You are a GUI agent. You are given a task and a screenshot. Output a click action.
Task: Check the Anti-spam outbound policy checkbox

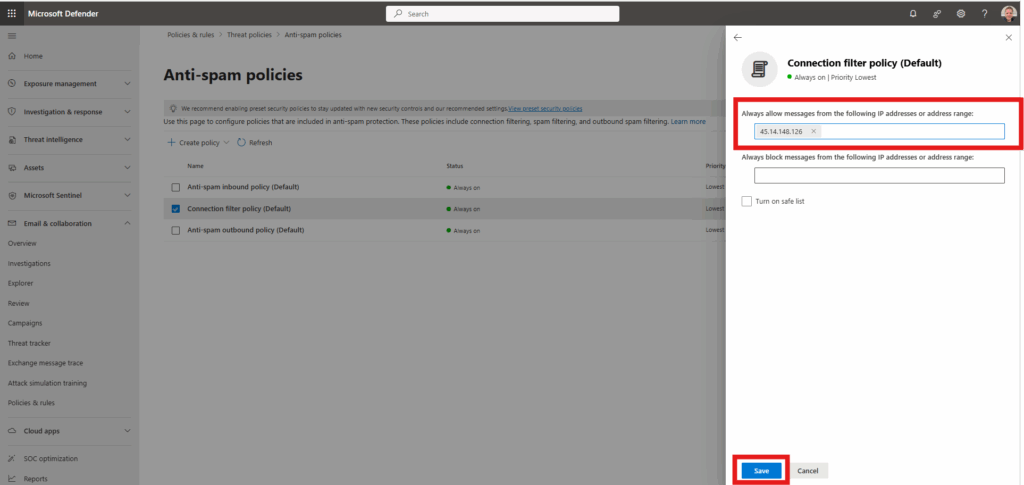click(x=175, y=230)
